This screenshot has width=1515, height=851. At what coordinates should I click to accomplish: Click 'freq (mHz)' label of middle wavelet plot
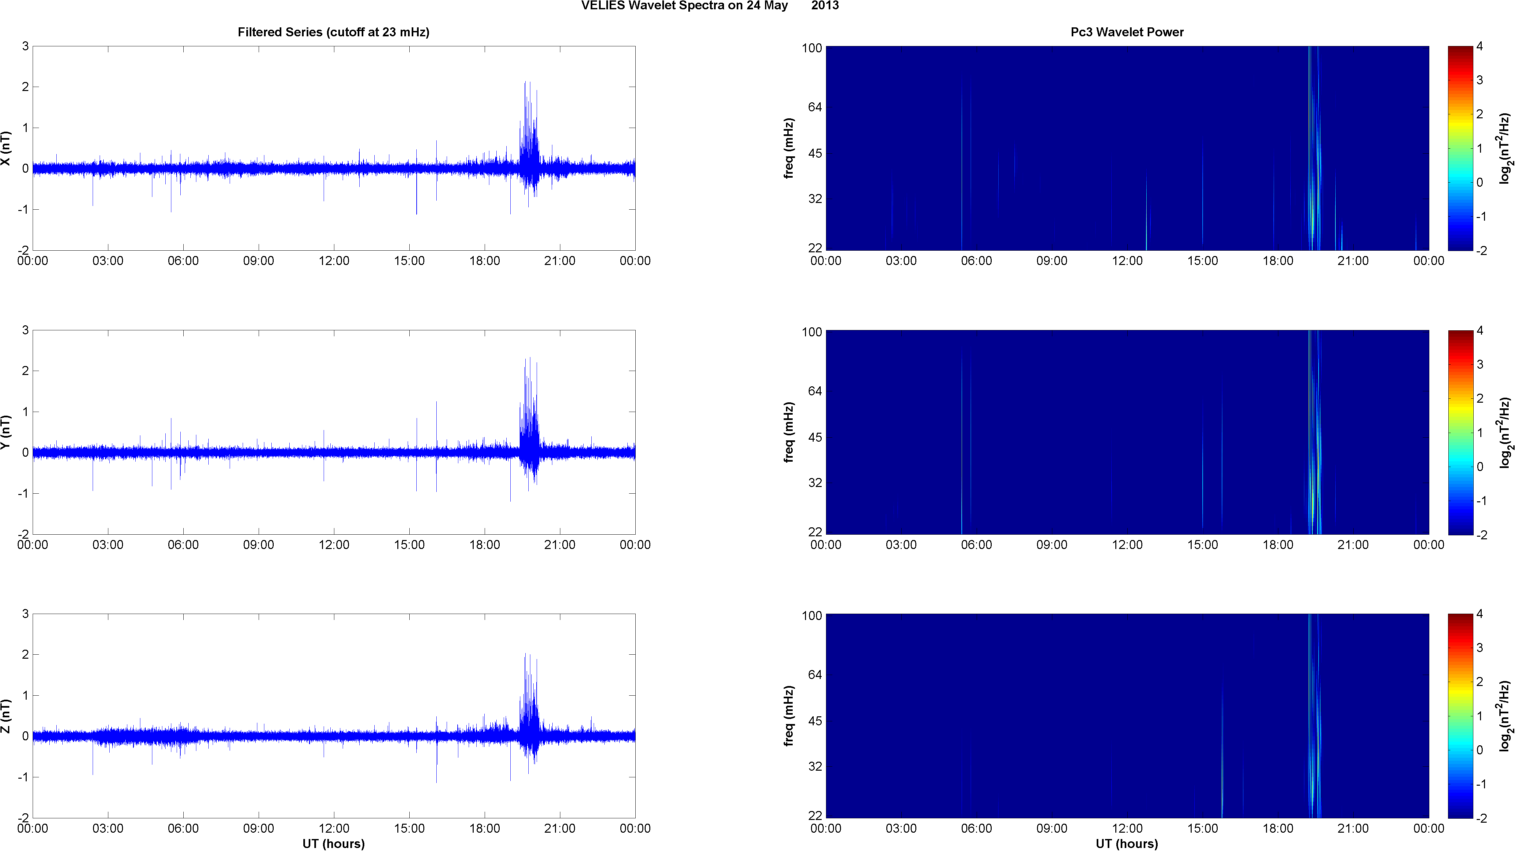pyautogui.click(x=789, y=432)
